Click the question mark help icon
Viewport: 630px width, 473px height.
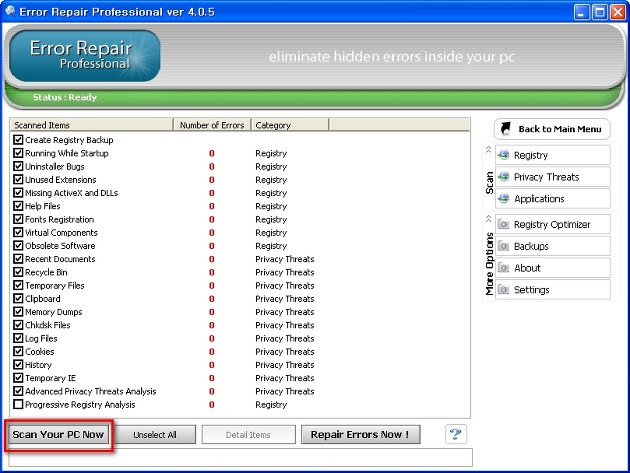click(x=456, y=434)
